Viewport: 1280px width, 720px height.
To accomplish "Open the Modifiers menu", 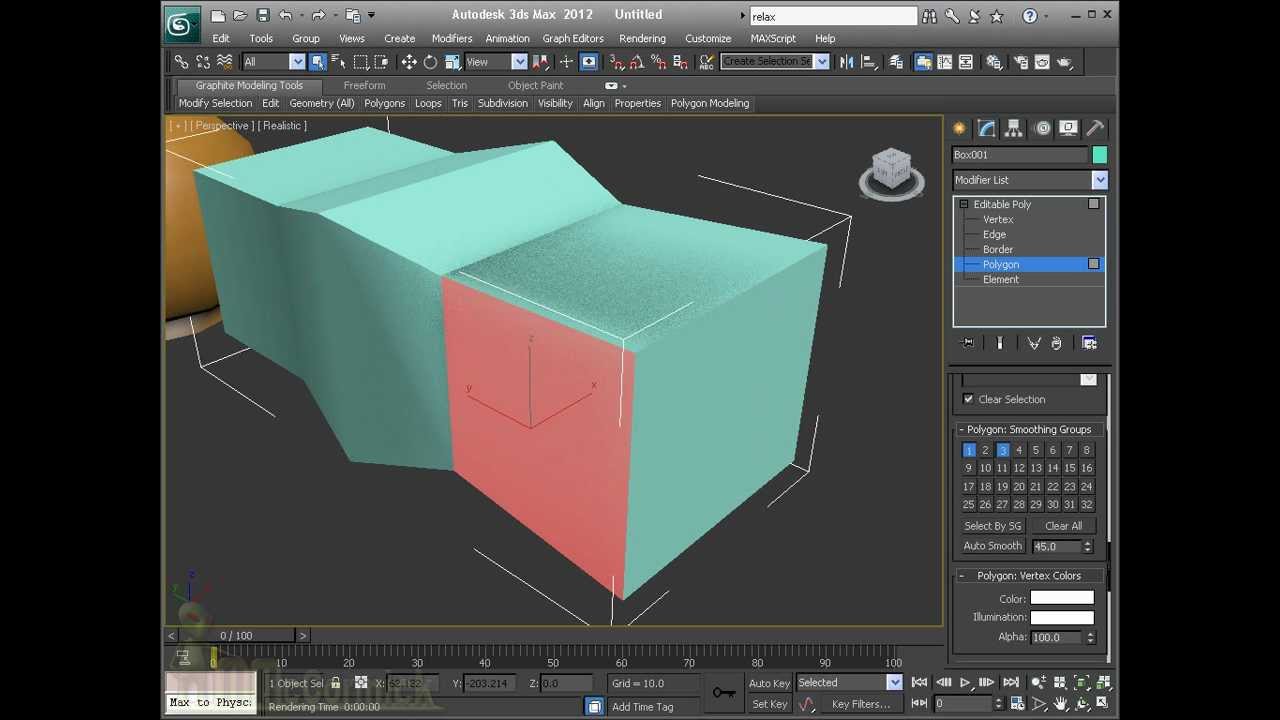I will [x=452, y=38].
